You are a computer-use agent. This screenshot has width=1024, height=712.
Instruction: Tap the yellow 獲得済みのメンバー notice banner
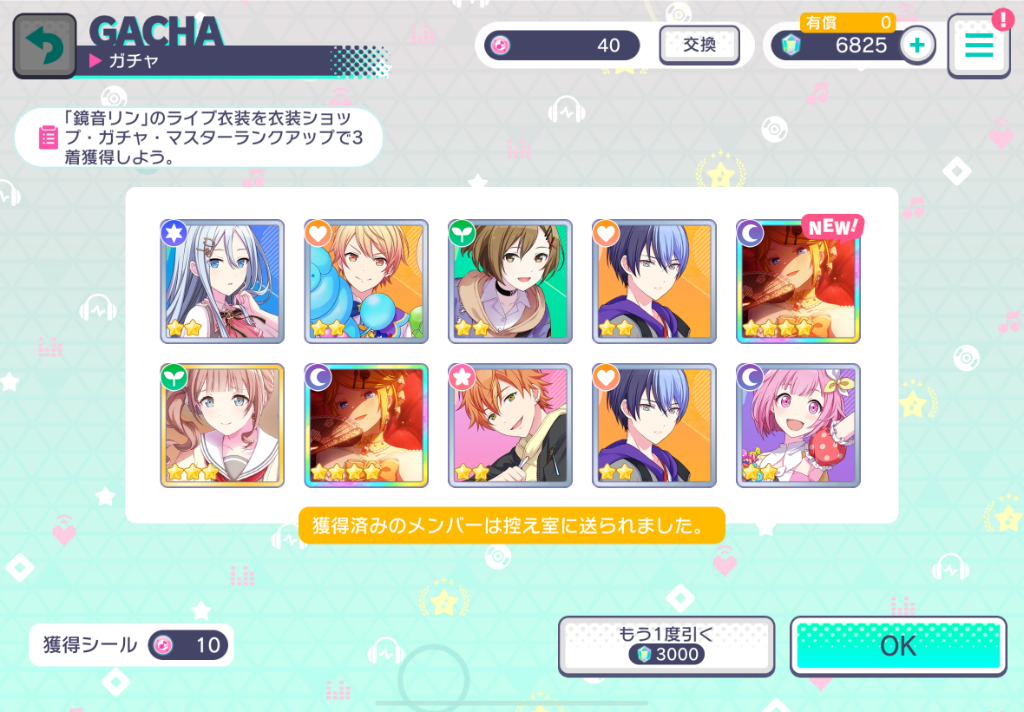[511, 525]
